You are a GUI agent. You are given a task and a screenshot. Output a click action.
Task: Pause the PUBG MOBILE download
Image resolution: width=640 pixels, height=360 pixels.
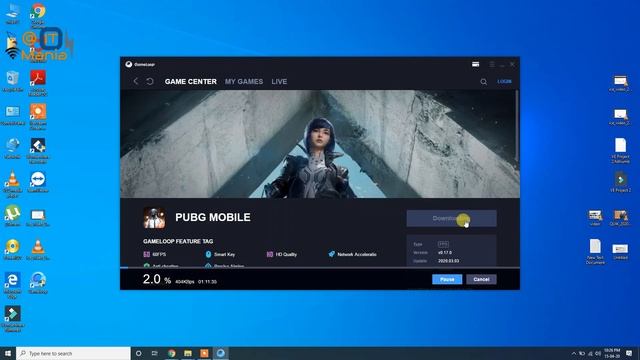447,279
